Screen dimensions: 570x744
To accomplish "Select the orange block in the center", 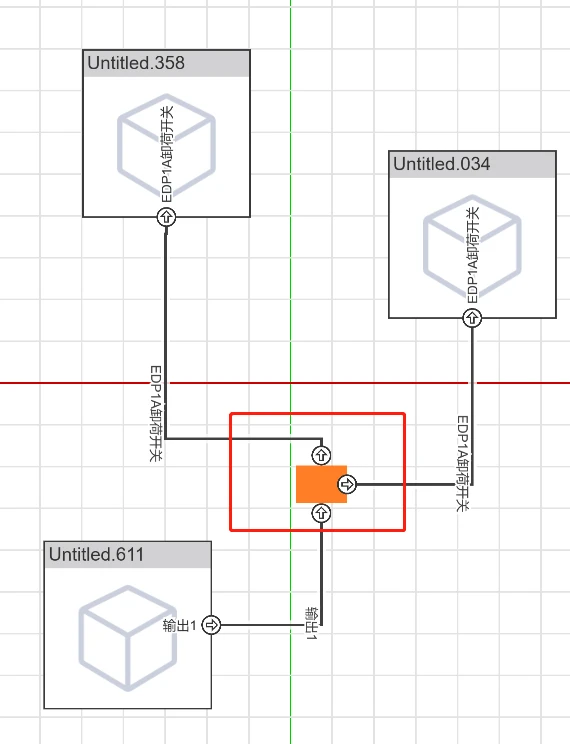I will click(x=321, y=484).
